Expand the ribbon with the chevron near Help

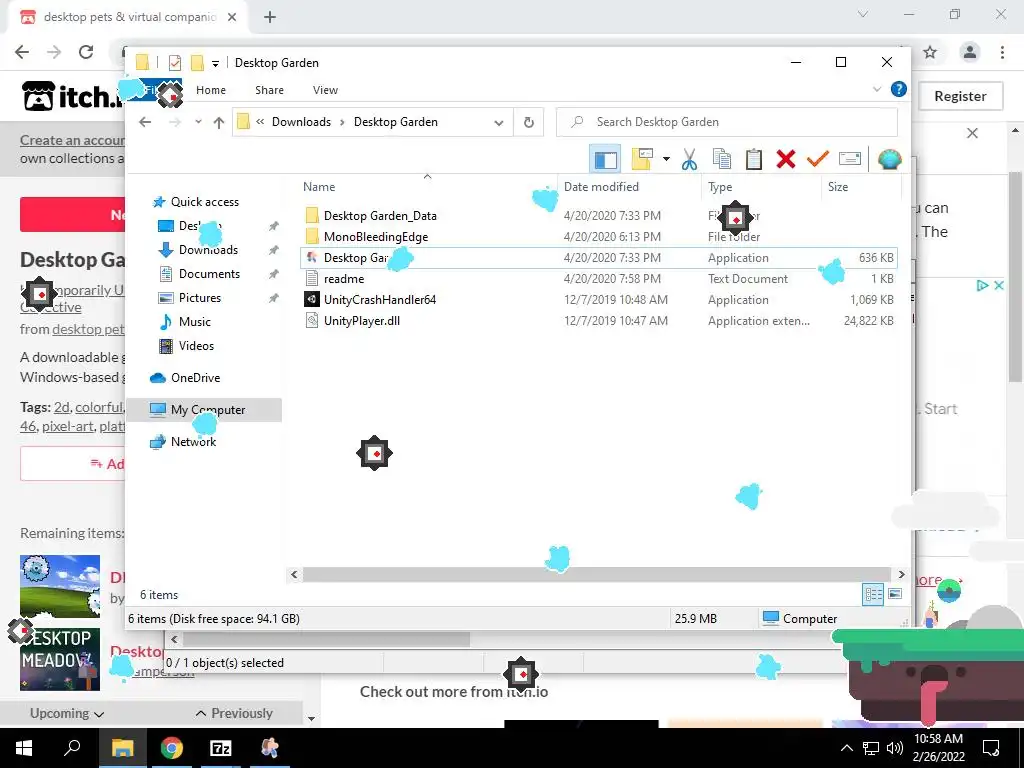tap(877, 89)
